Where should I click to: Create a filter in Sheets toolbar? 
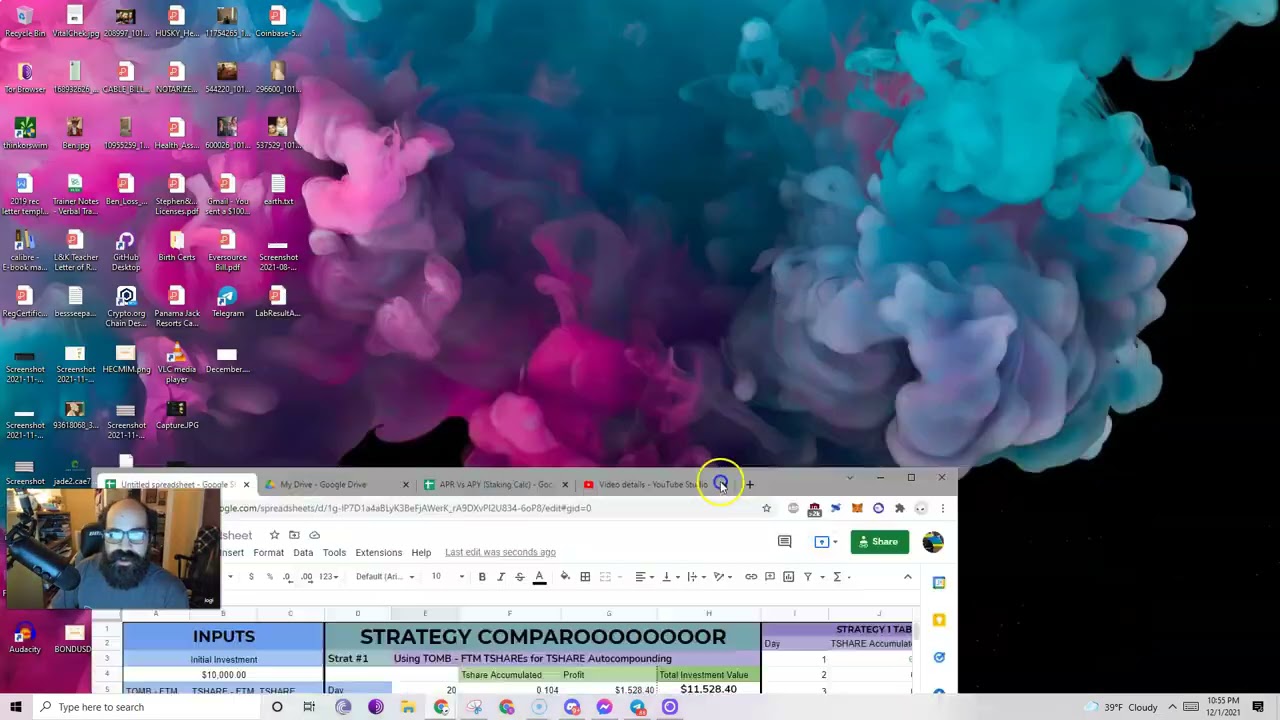pos(808,576)
